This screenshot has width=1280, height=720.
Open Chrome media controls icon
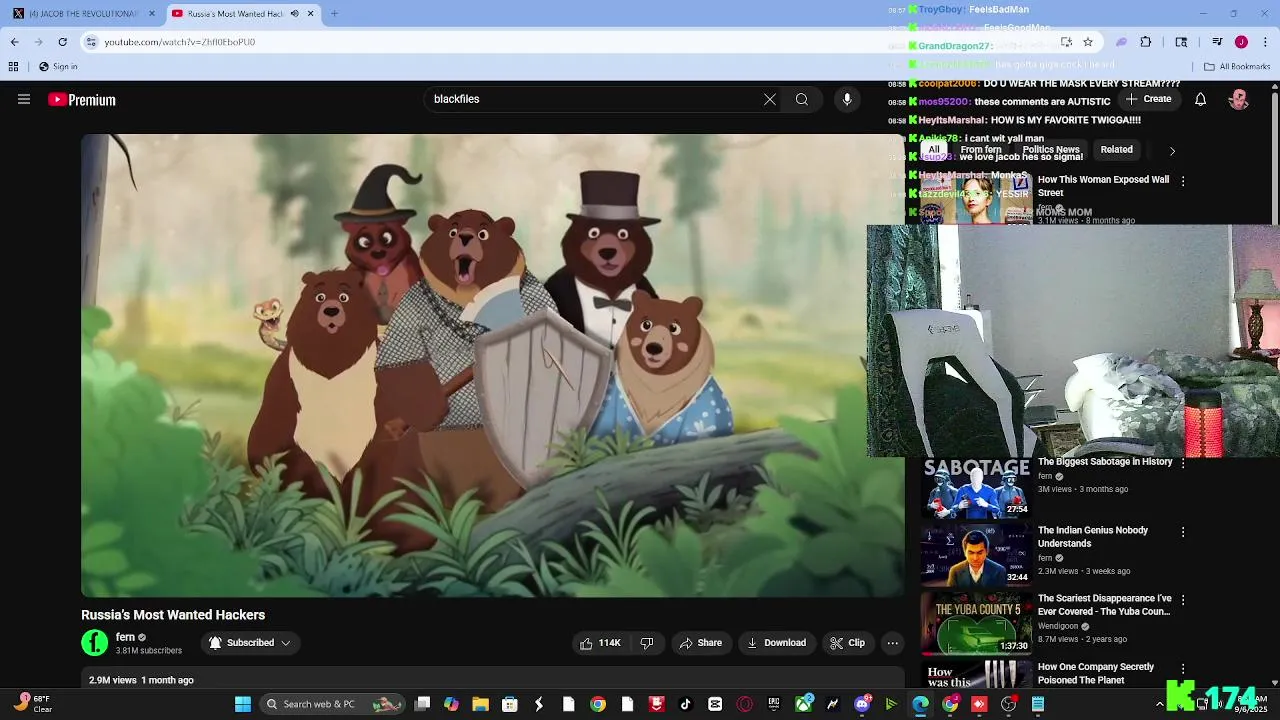pos(1217,42)
